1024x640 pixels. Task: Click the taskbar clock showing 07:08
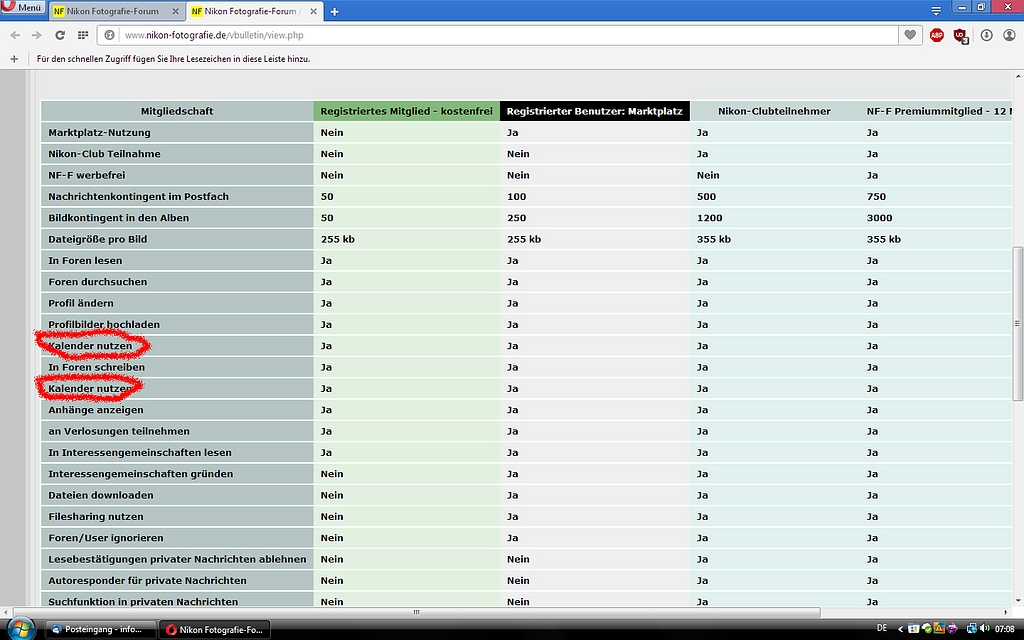(1005, 629)
